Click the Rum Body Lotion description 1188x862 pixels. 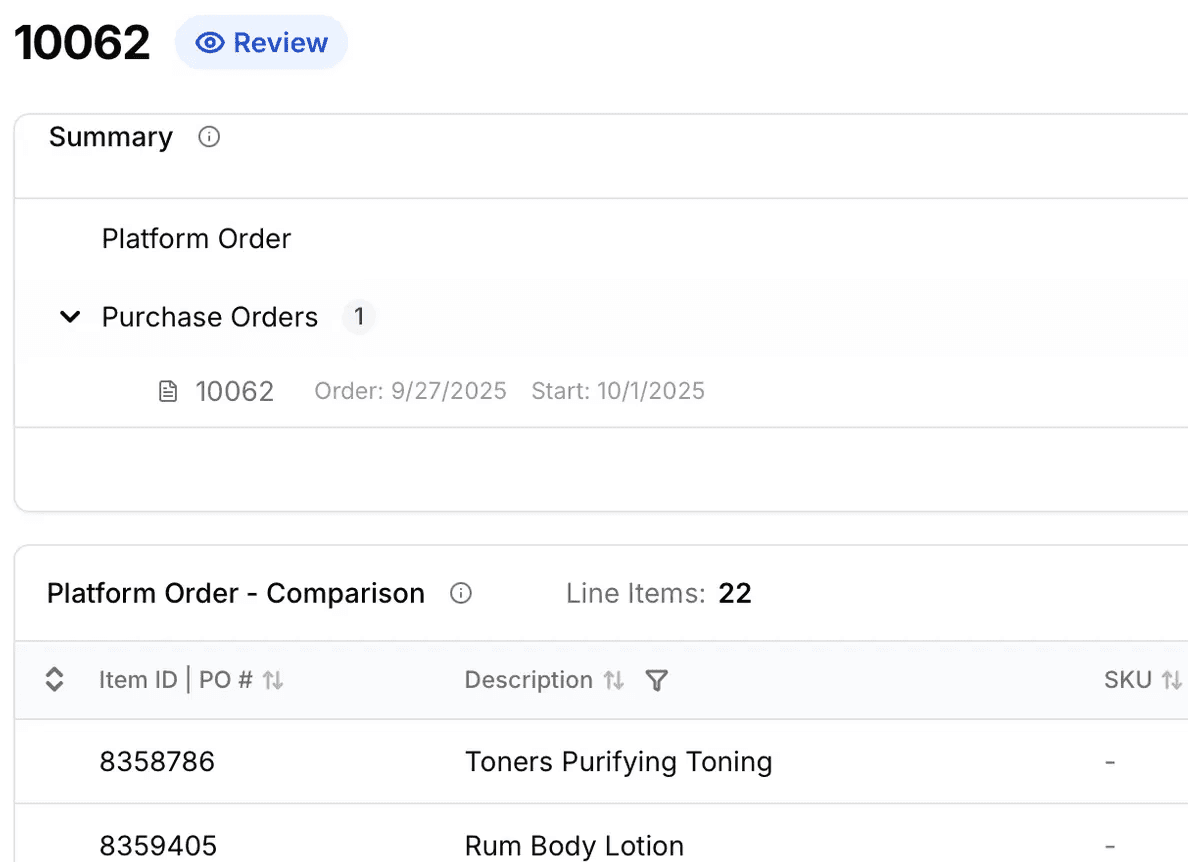574,845
